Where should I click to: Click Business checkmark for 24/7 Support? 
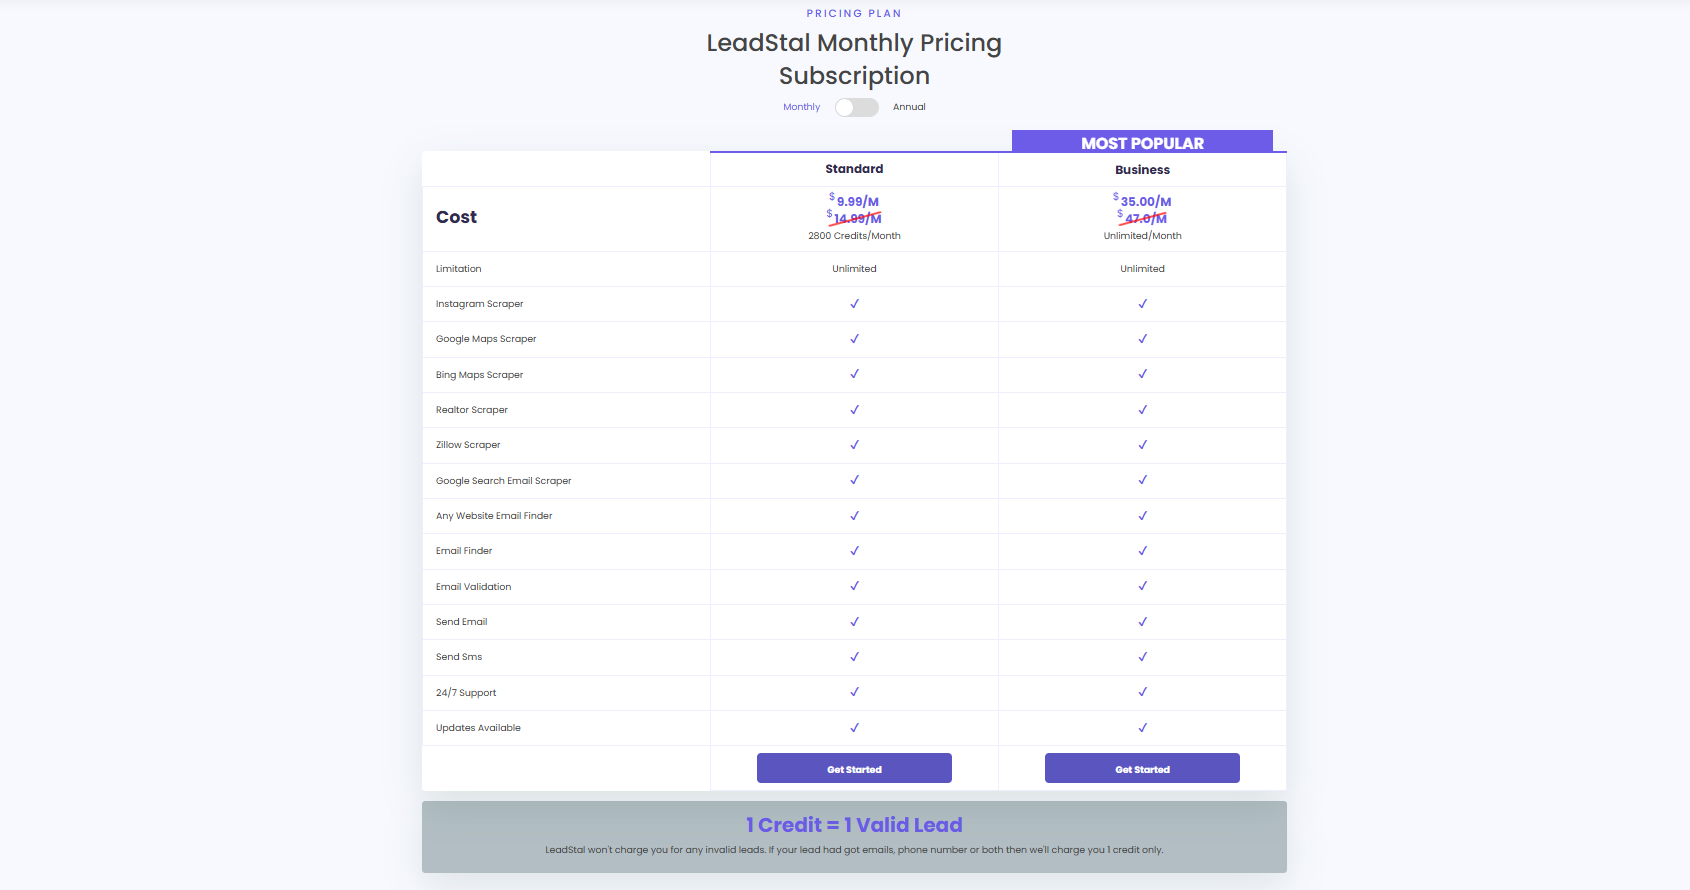coord(1142,692)
